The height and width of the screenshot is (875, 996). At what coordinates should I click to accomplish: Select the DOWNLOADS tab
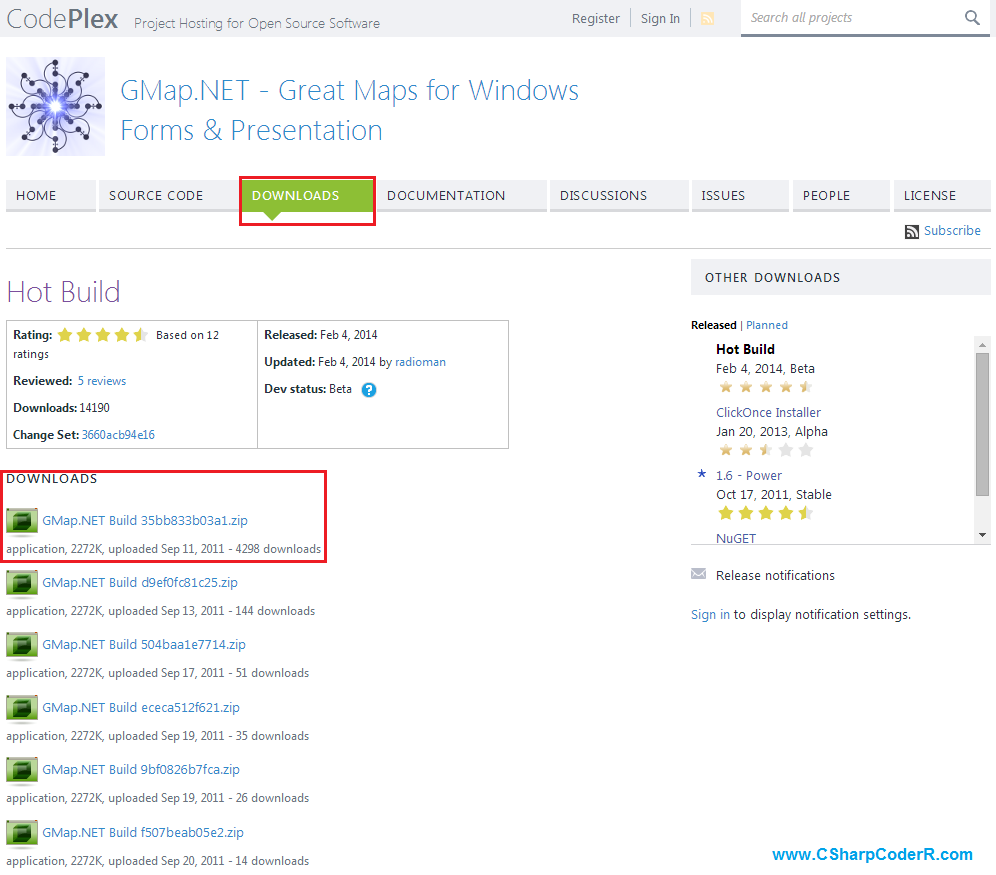[x=307, y=196]
